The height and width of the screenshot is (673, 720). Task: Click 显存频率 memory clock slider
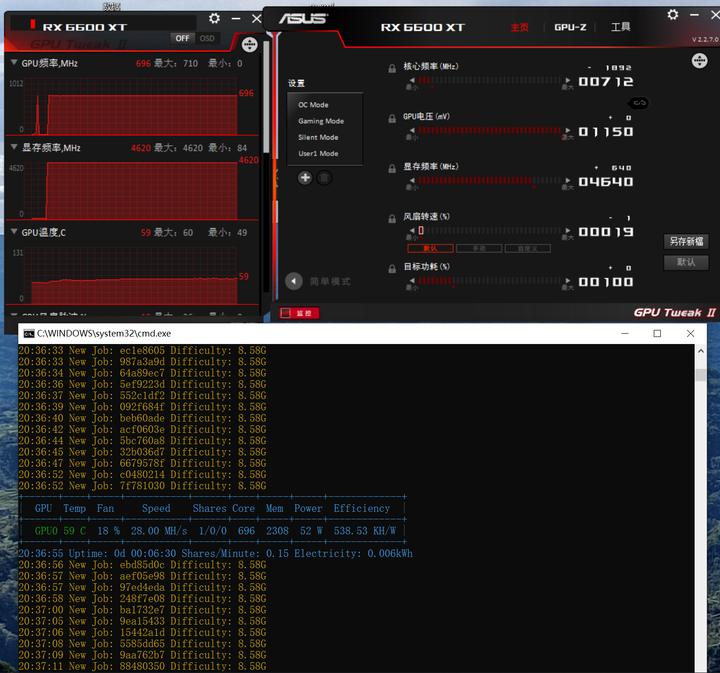click(x=490, y=181)
